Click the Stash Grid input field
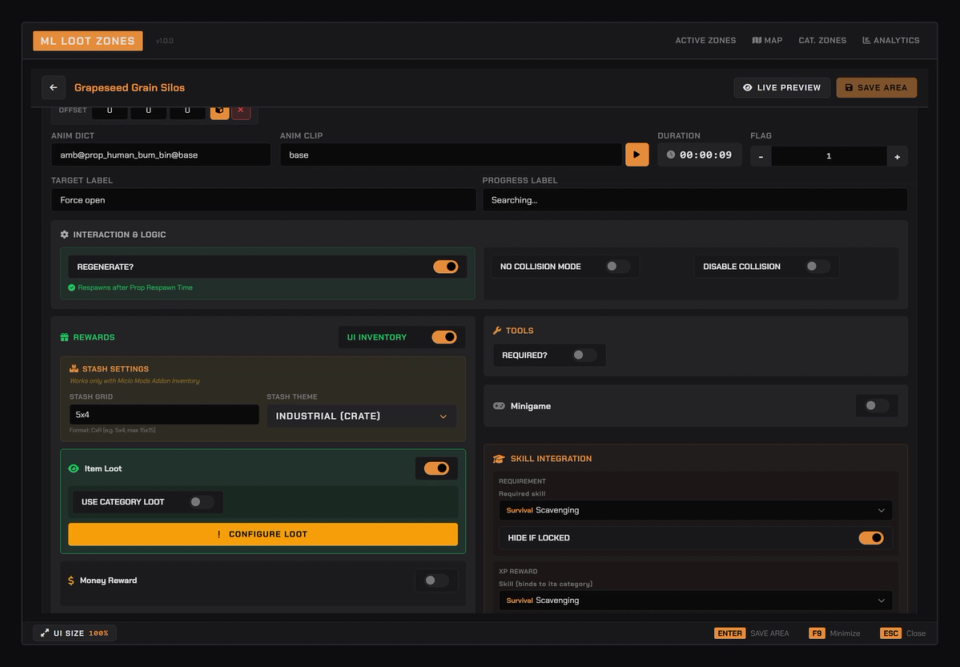This screenshot has width=960, height=667. [164, 415]
